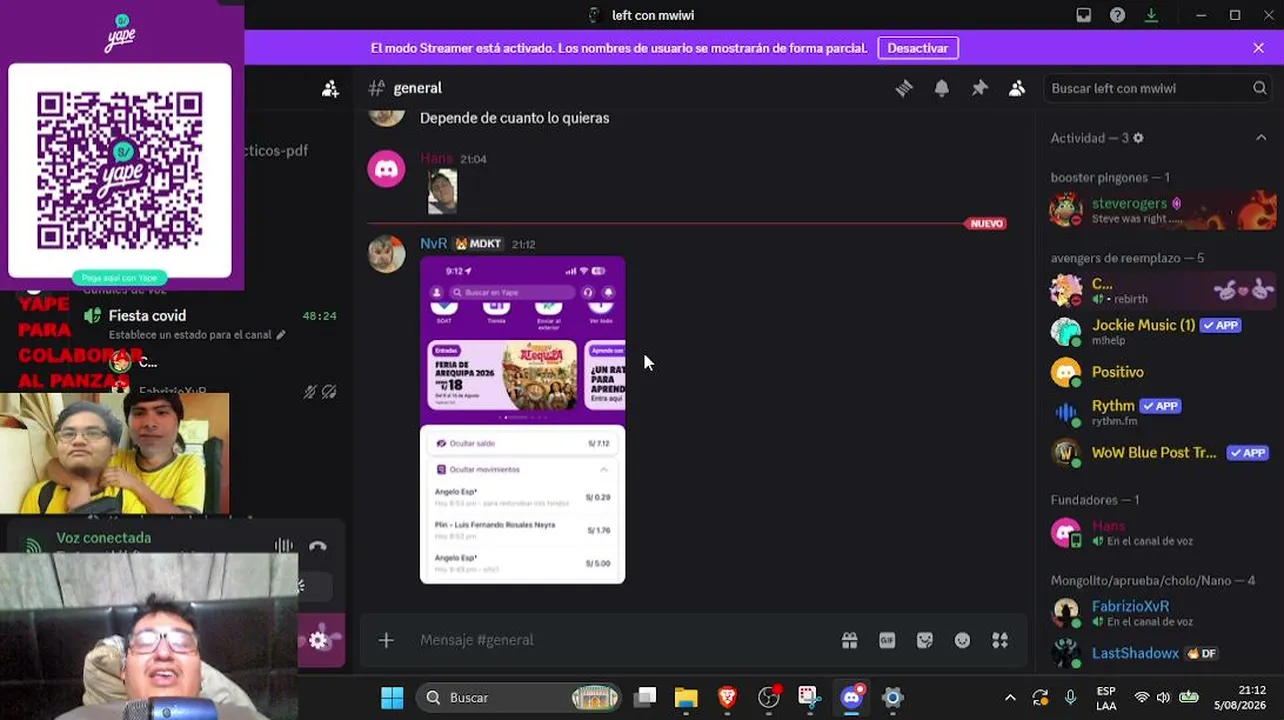Image resolution: width=1284 pixels, height=720 pixels.
Task: Send a gift with gift icon
Action: [850, 640]
